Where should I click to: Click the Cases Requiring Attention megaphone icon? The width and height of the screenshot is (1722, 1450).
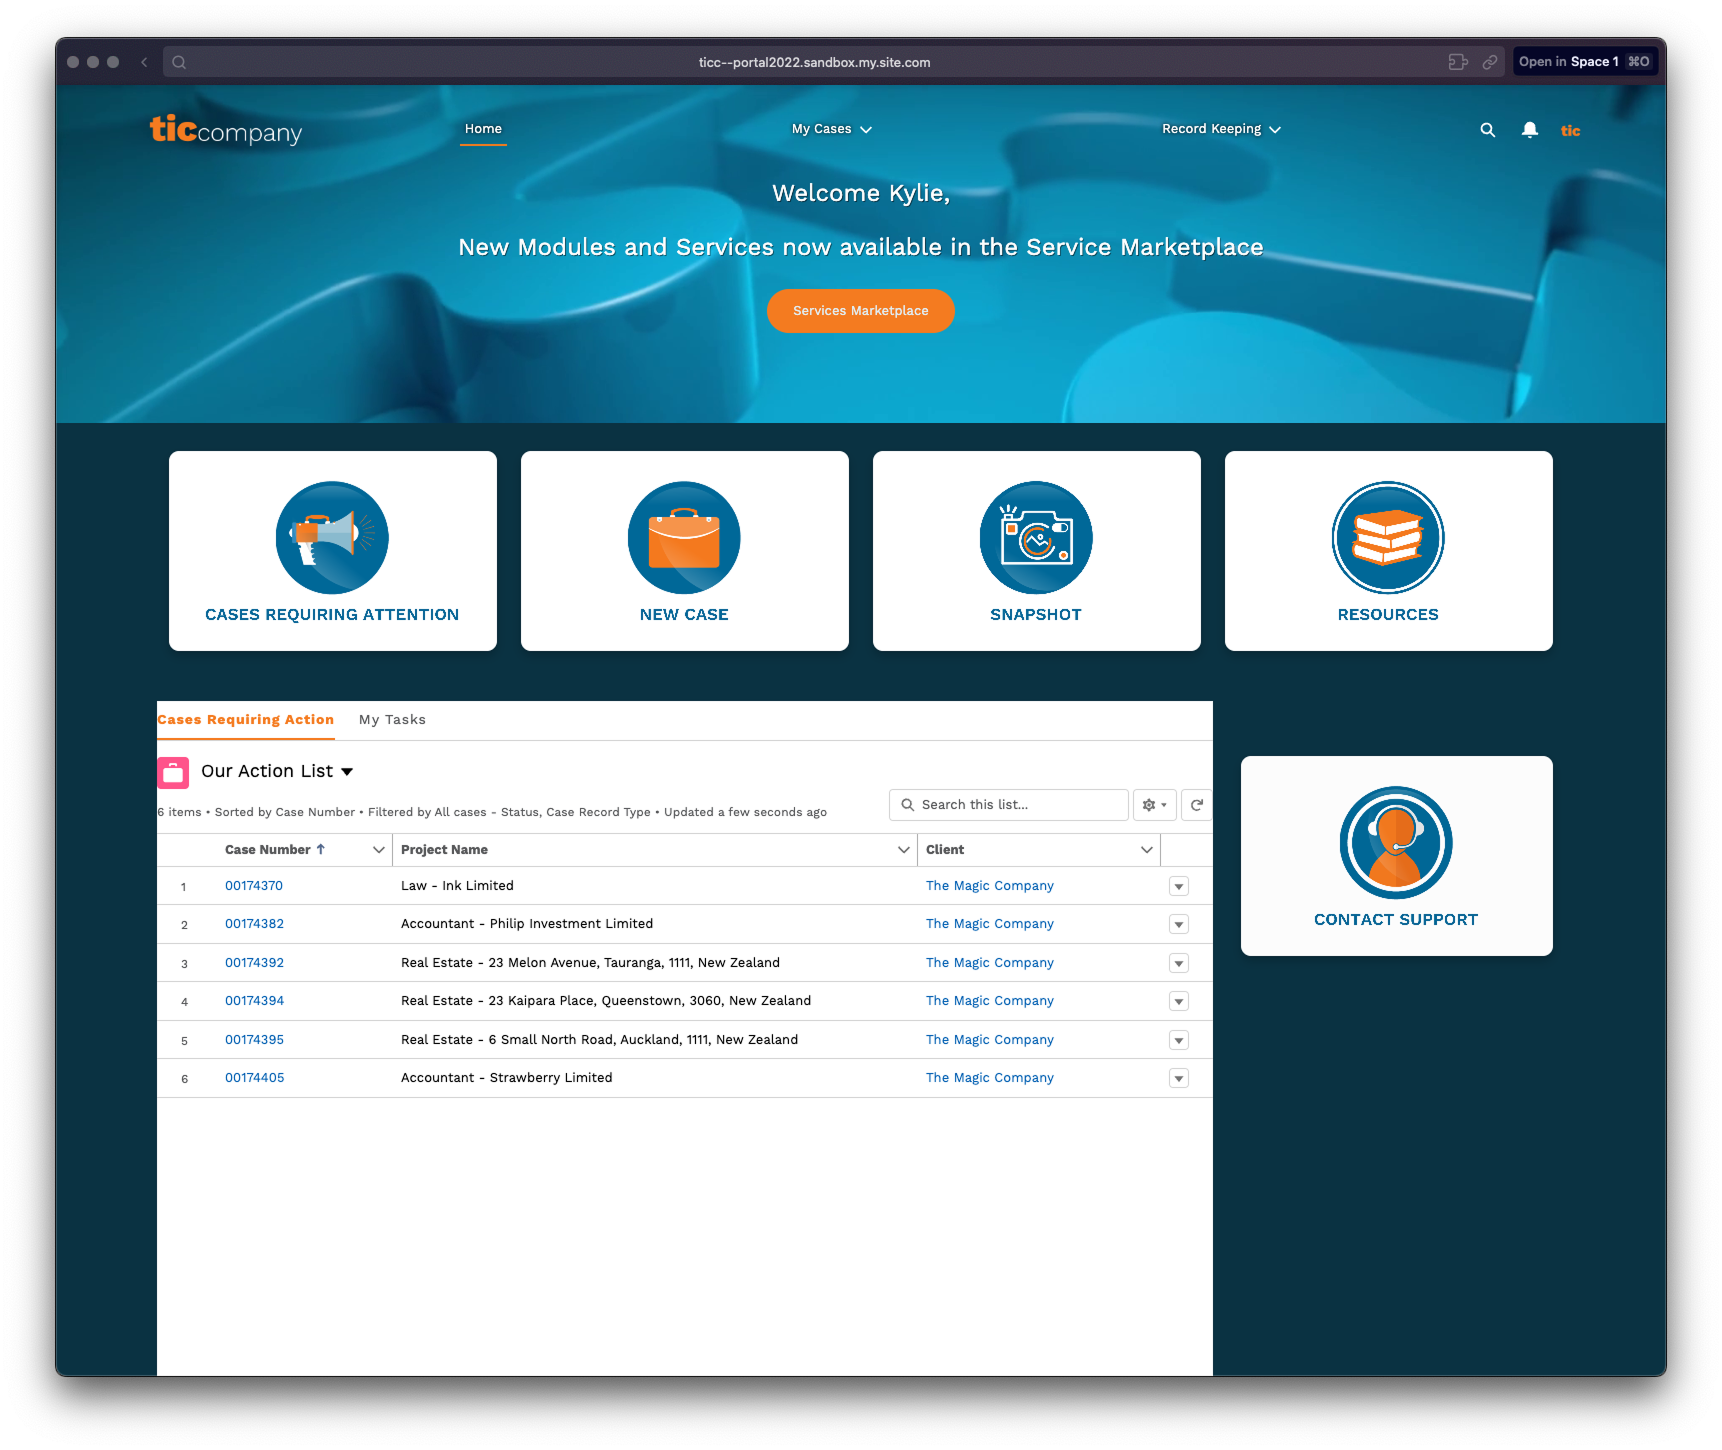pos(332,538)
